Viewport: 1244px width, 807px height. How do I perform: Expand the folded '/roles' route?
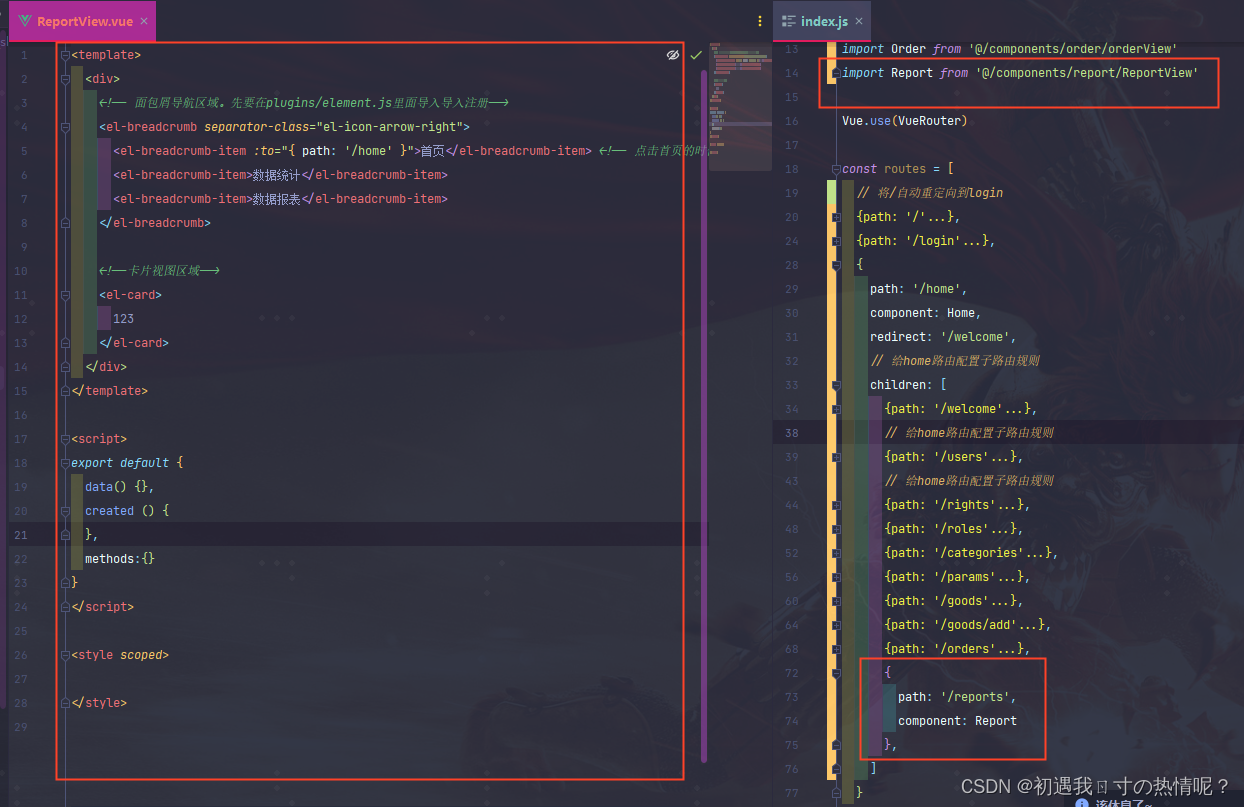(836, 529)
